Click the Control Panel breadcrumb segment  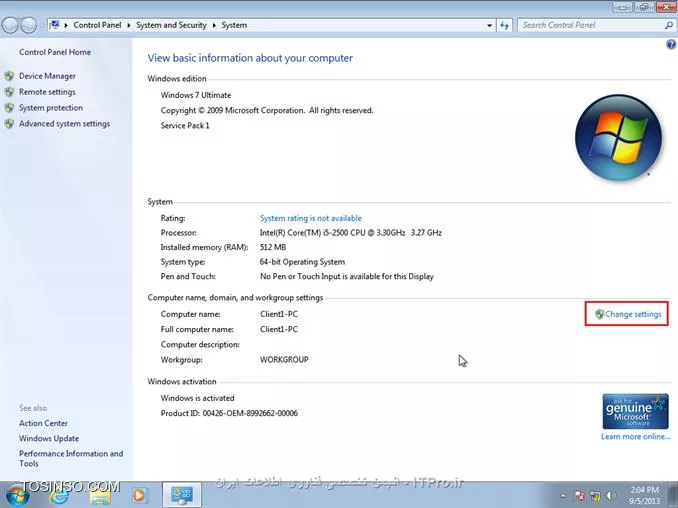(x=97, y=25)
